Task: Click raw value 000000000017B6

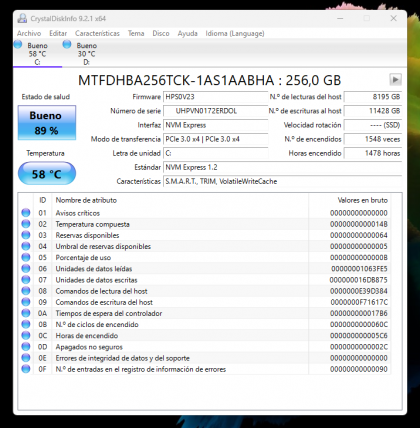Action: click(x=359, y=314)
